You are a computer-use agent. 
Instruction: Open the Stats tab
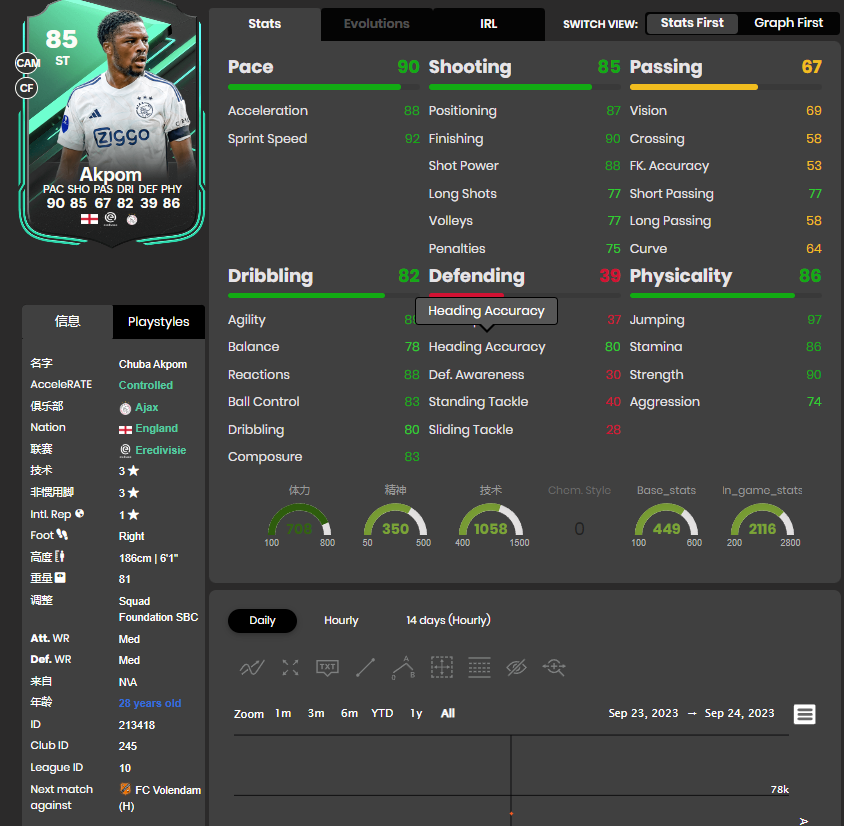265,24
